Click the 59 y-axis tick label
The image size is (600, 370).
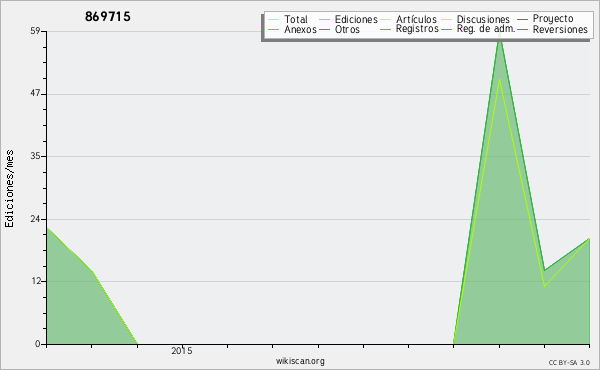35,31
